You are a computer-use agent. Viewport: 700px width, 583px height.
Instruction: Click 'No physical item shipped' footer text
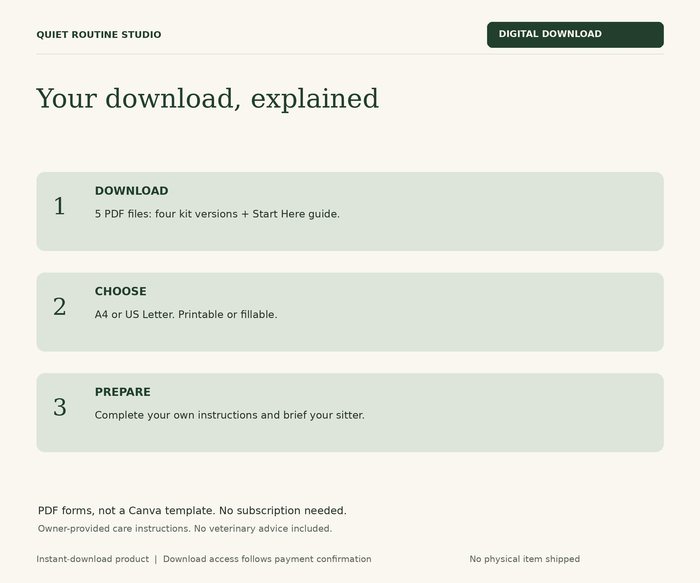tap(525, 559)
